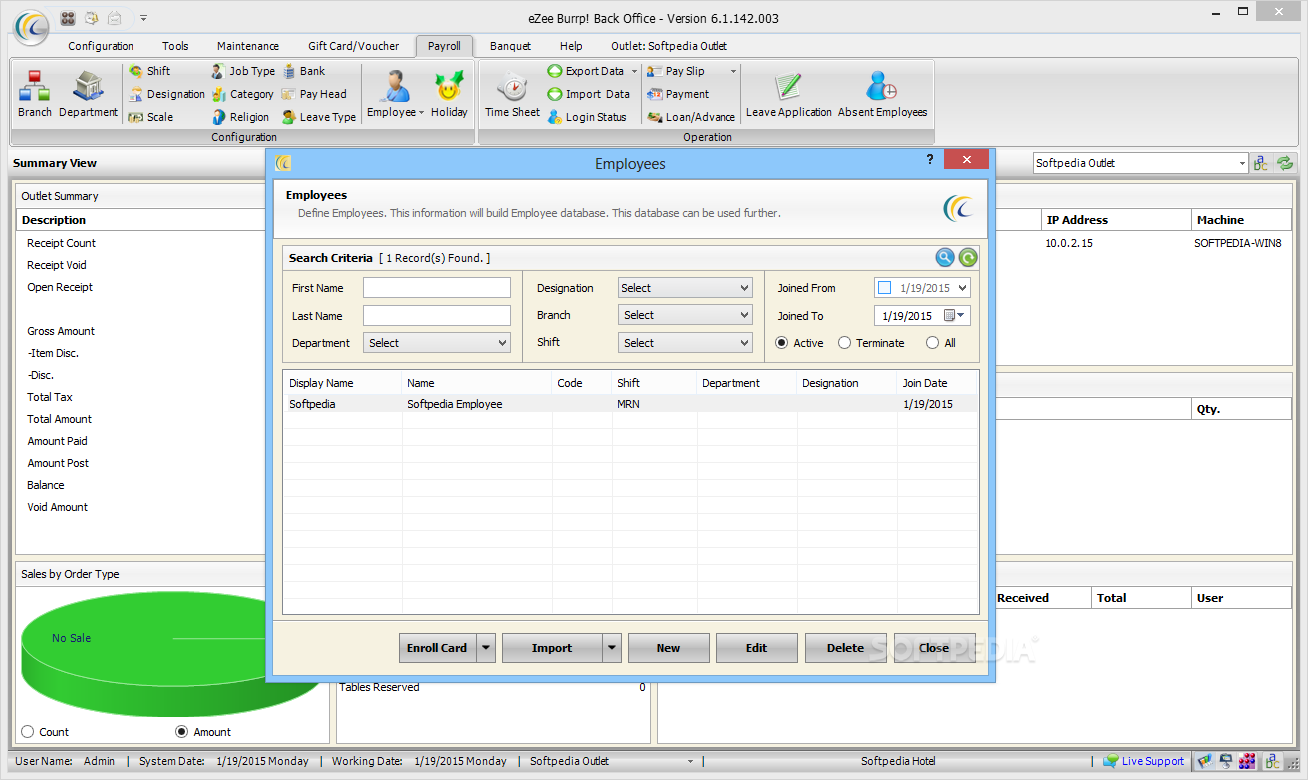Click the 10.0.2.15 IP address cell
The image size is (1308, 780).
coord(1068,243)
